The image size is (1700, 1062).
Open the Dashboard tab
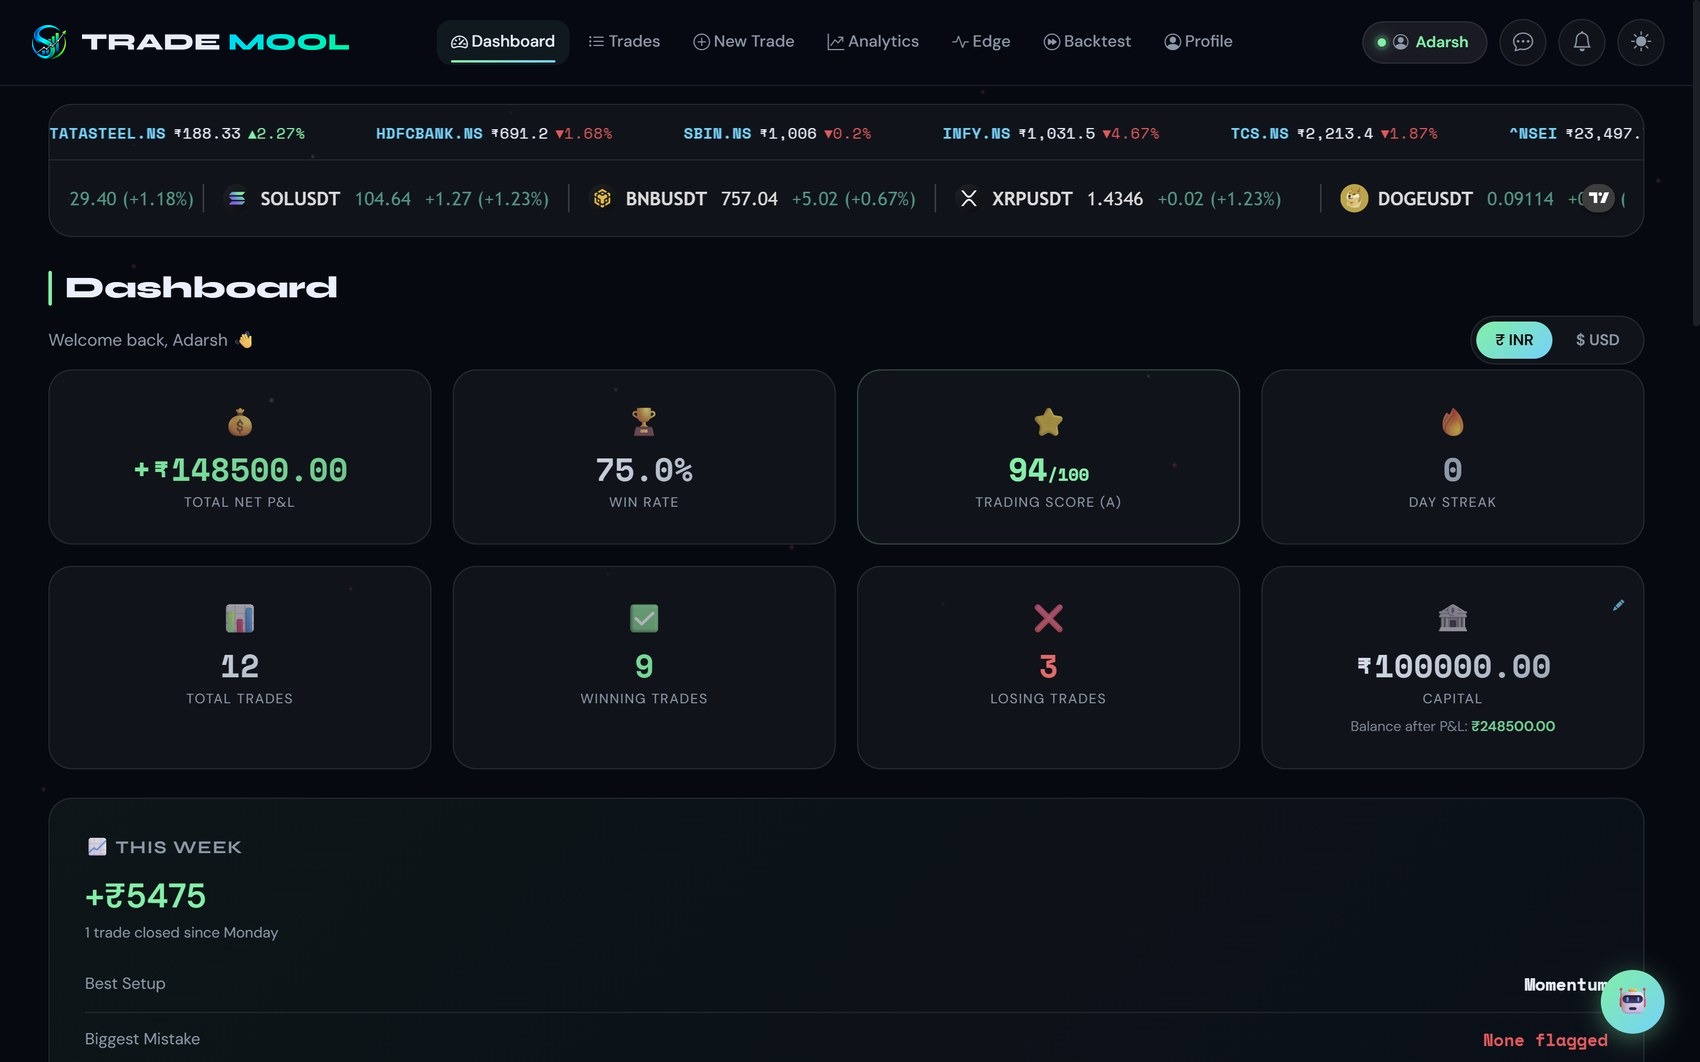tap(503, 42)
